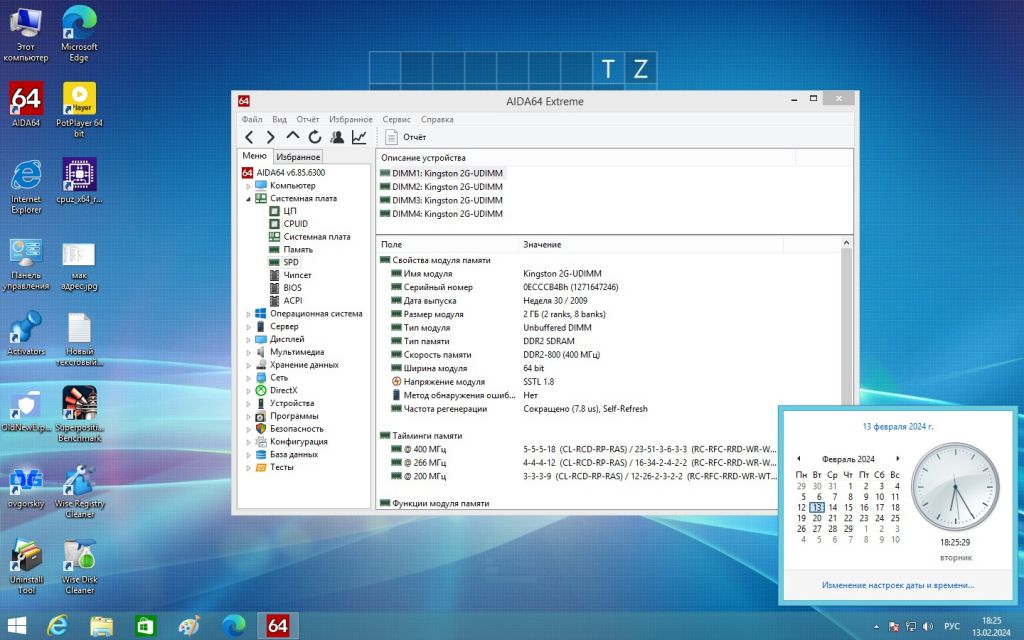Viewport: 1024px width, 640px height.
Task: Select the Wise Registry Cleaner desktop icon
Action: (x=79, y=491)
